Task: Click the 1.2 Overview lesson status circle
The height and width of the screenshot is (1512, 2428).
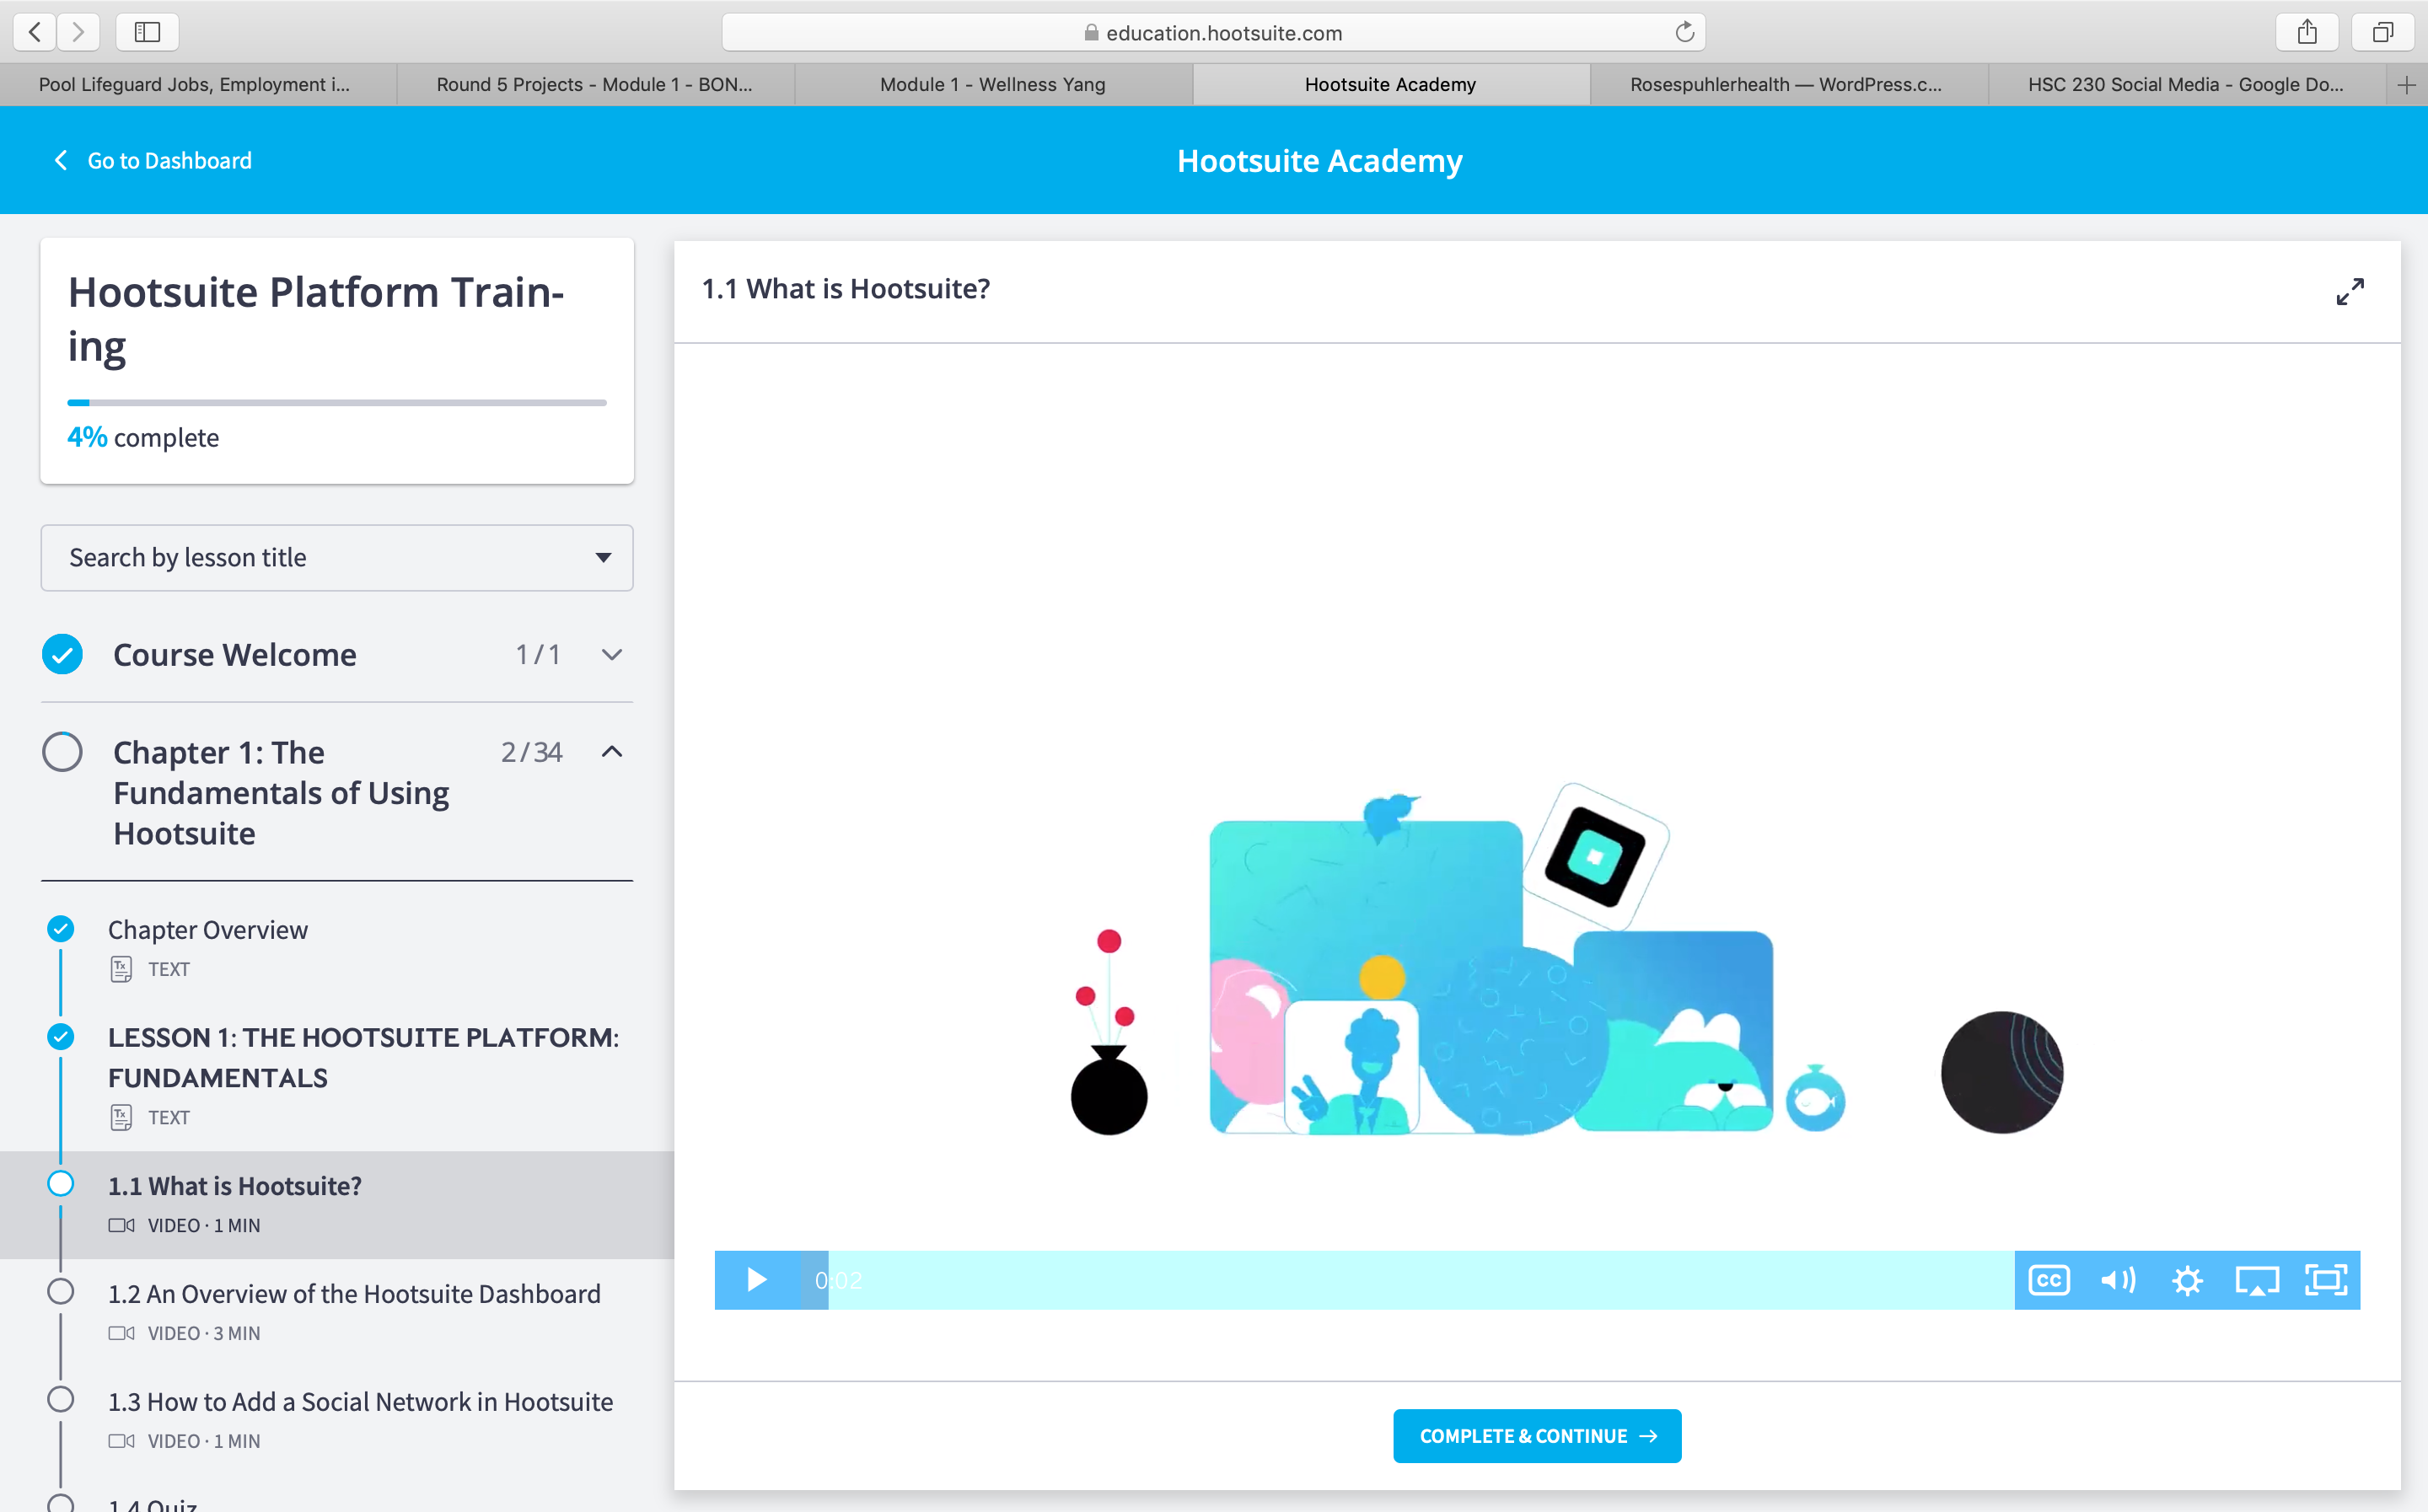Action: (61, 1292)
